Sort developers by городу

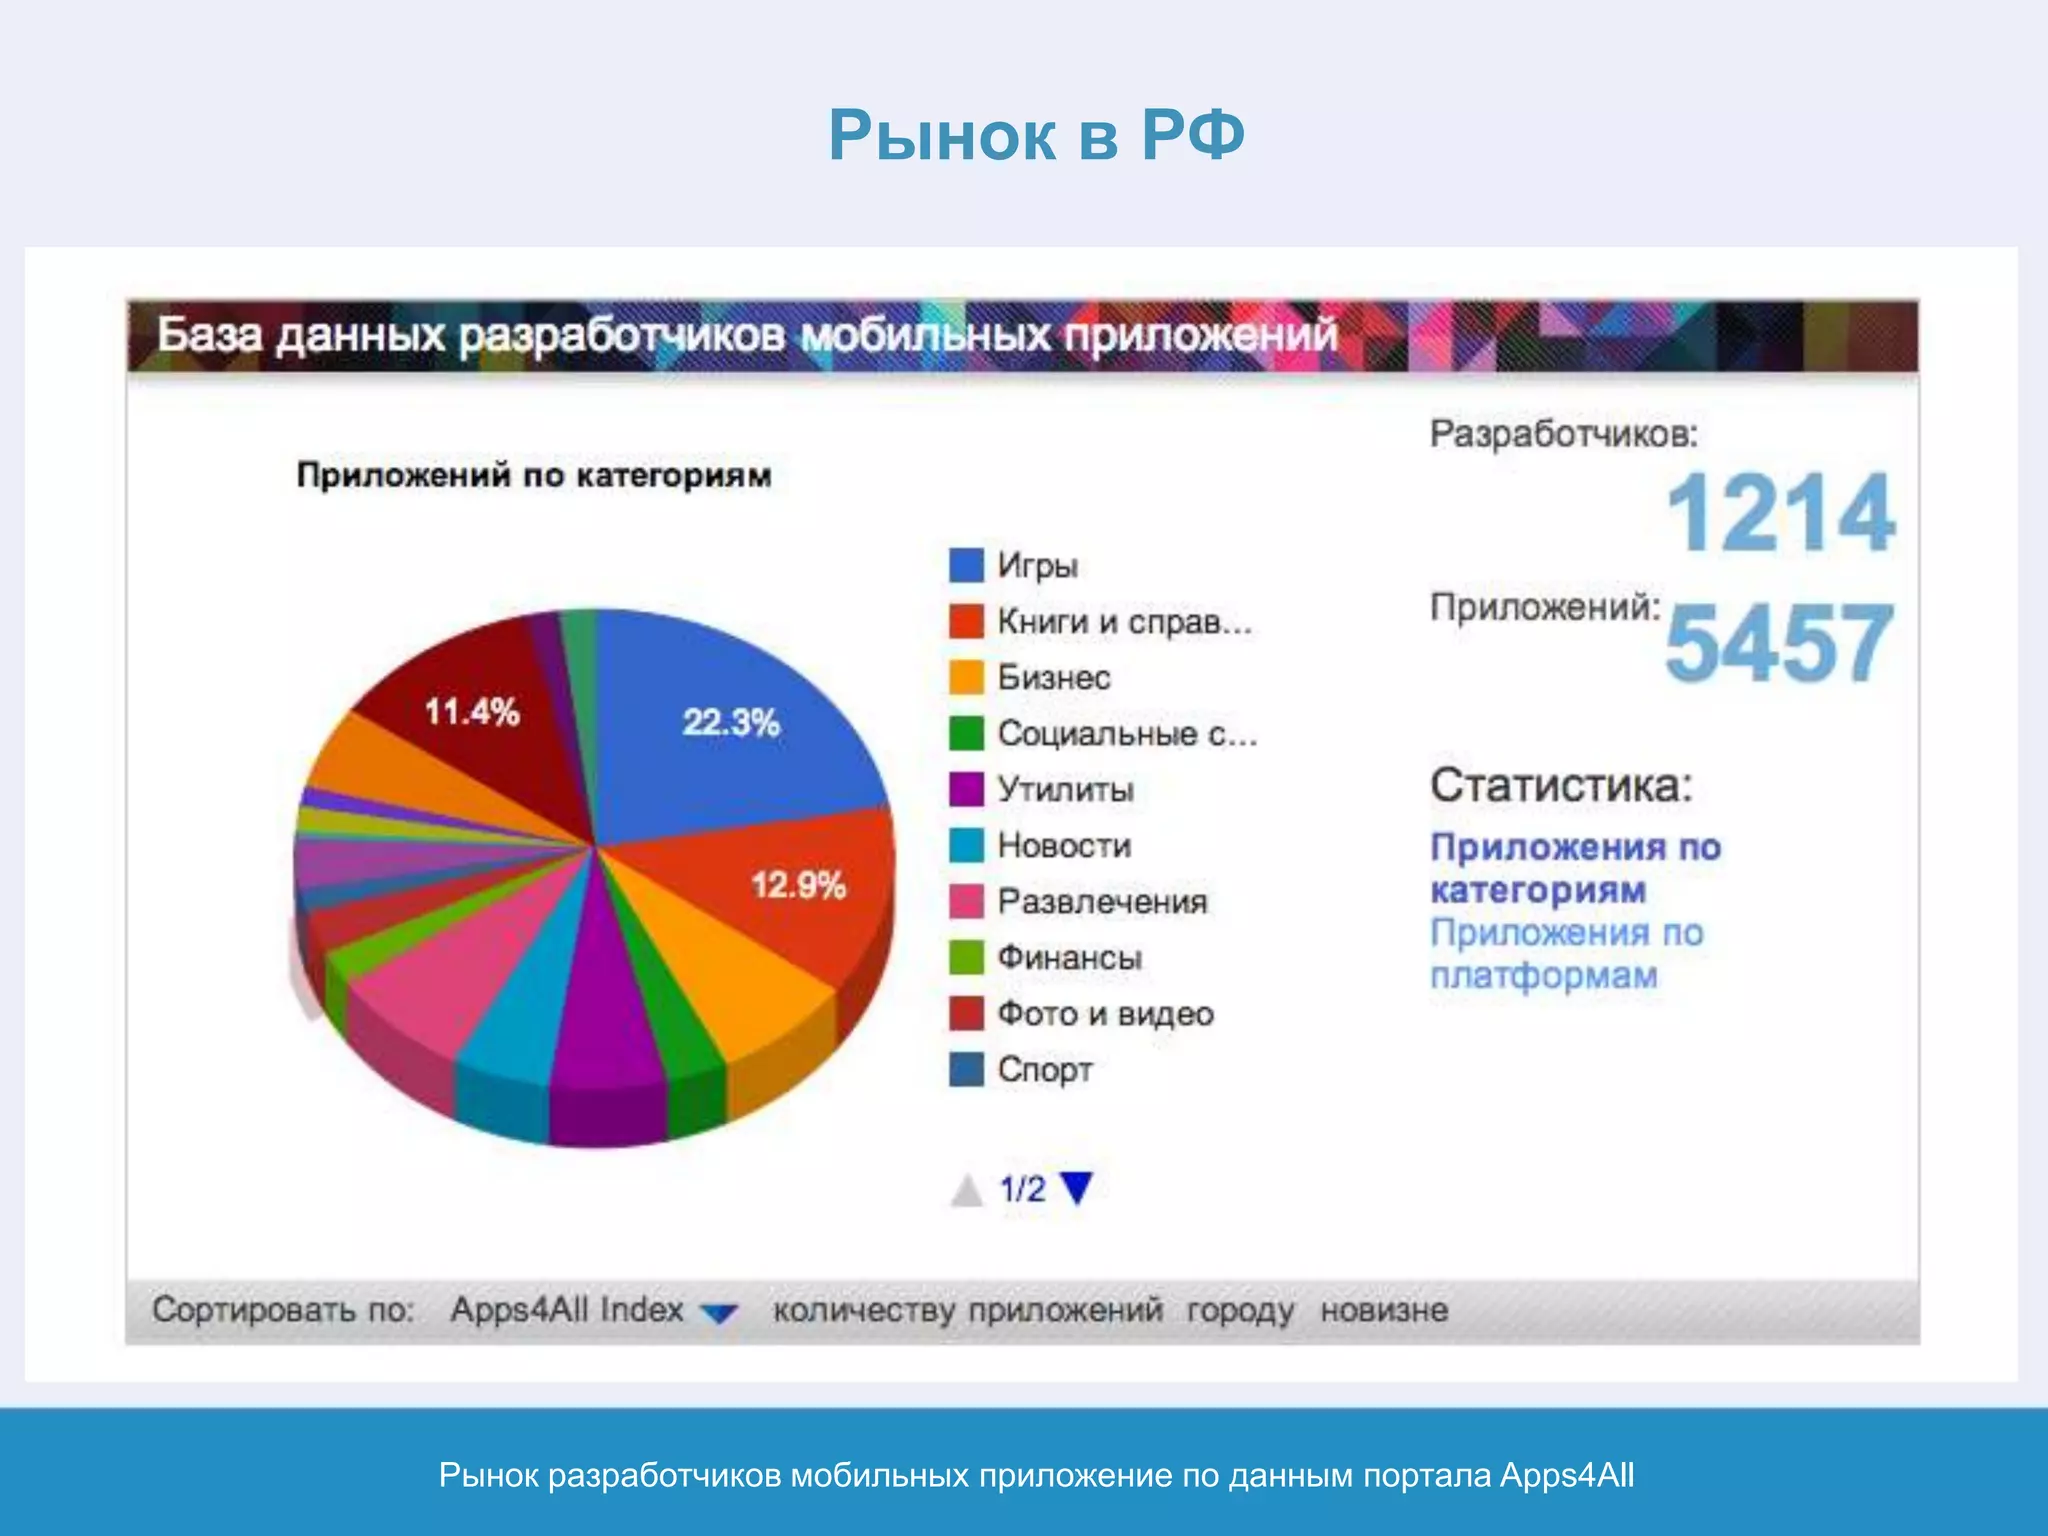1240,1311
